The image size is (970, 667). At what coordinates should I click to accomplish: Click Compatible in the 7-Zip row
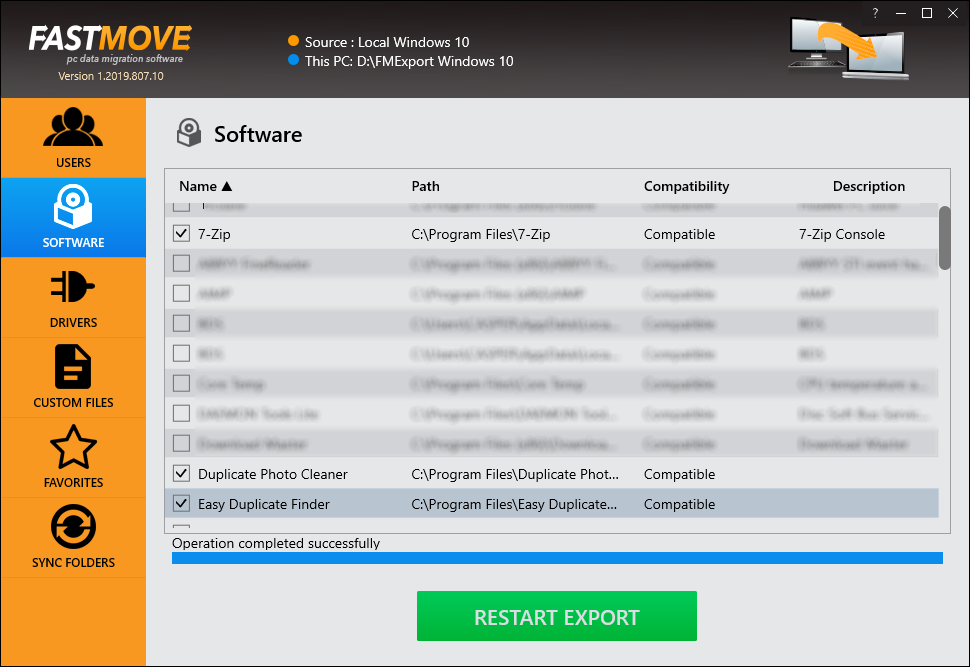coord(679,235)
